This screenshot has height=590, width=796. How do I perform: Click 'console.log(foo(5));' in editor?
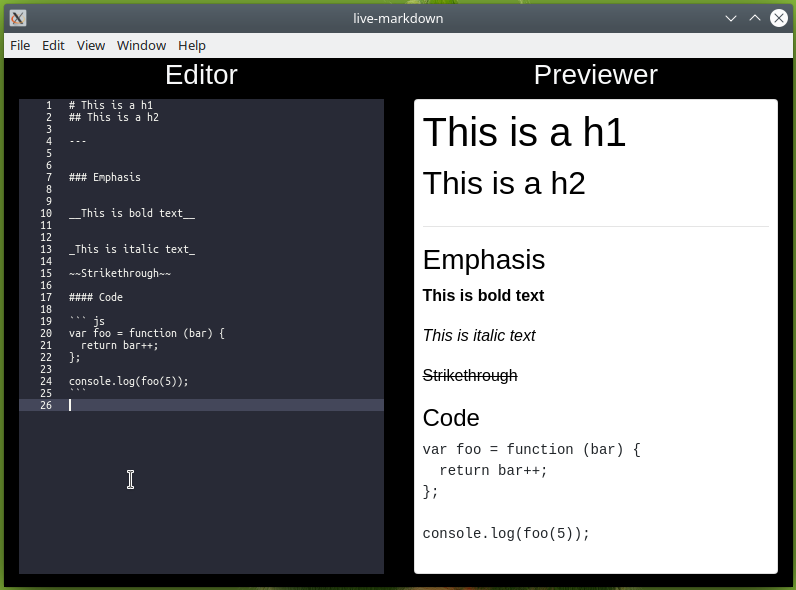[x=128, y=381]
